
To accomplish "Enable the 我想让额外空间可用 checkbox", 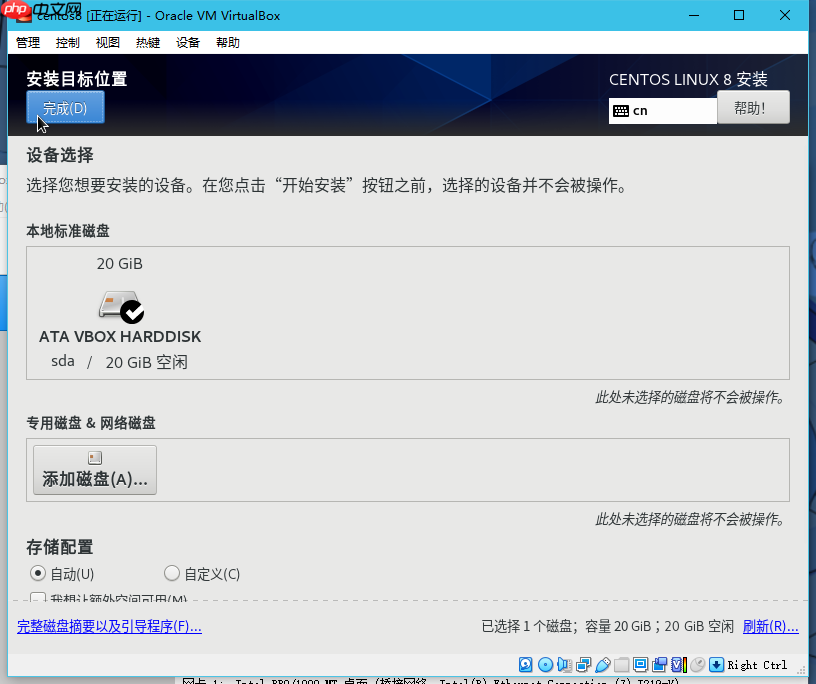I will coord(37,598).
